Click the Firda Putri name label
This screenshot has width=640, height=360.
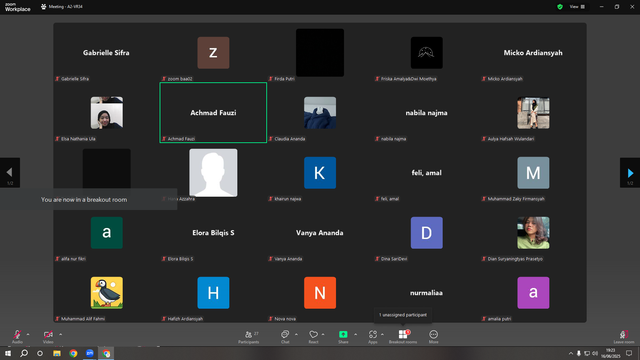[284, 79]
